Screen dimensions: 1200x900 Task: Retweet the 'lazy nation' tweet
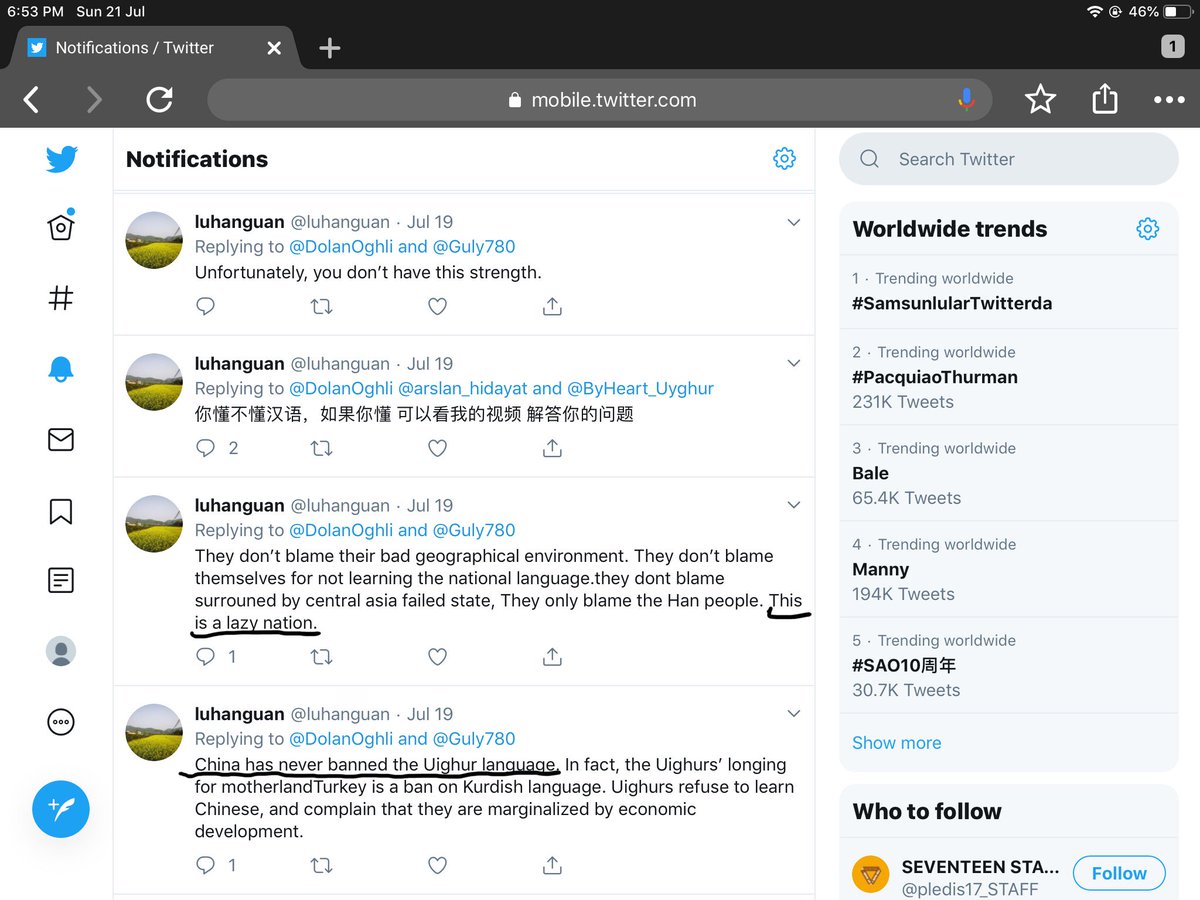point(321,656)
